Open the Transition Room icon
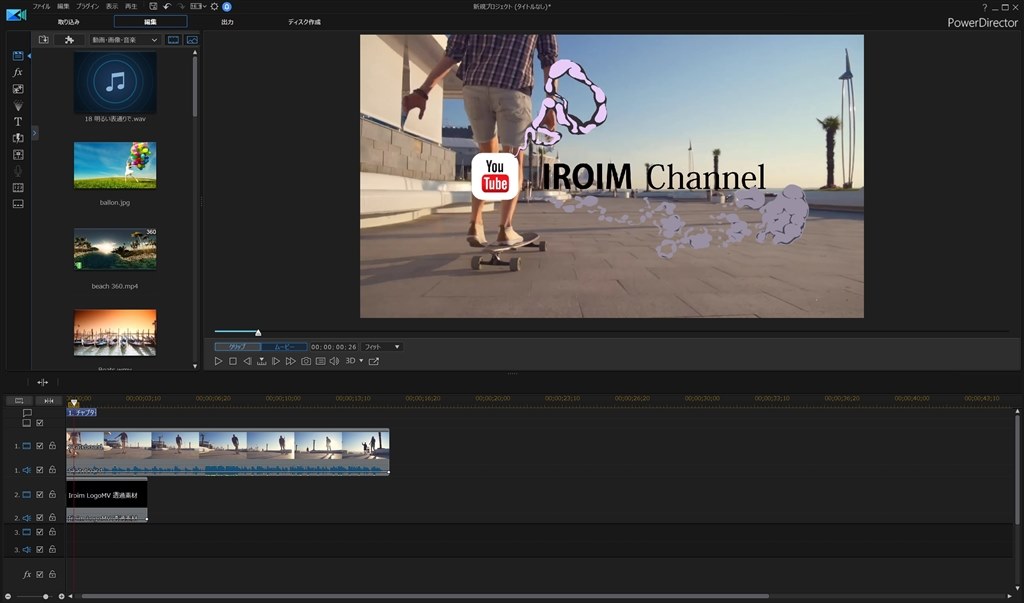Viewport: 1024px width, 603px height. tap(18, 138)
